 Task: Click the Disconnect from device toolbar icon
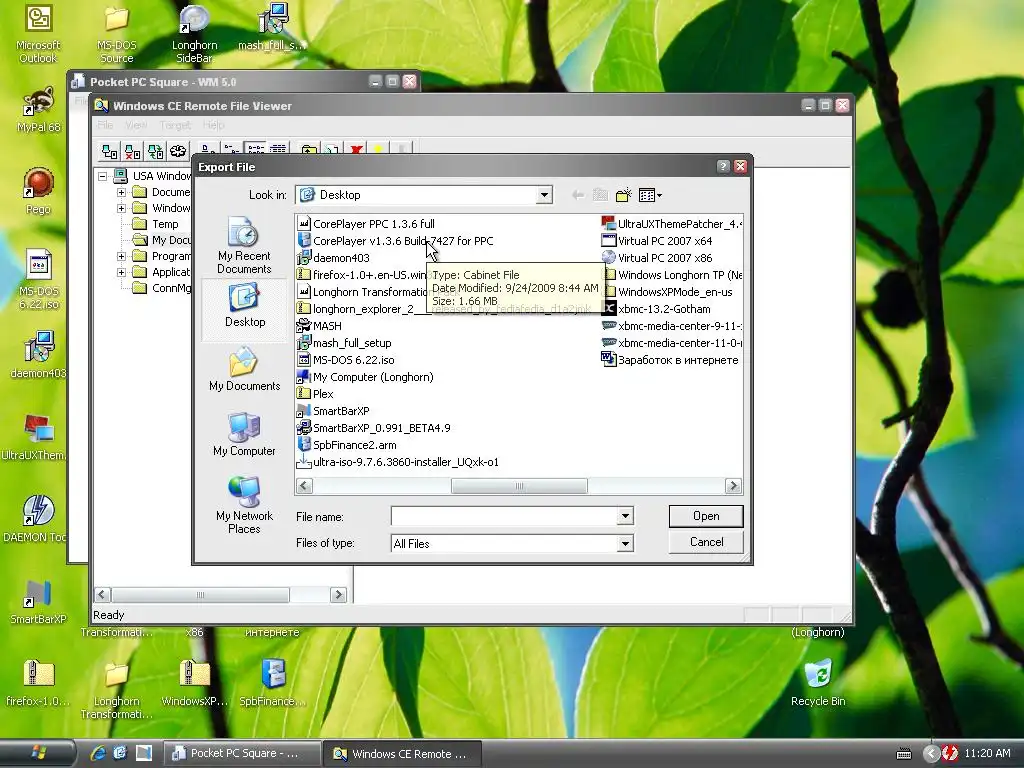(x=132, y=152)
